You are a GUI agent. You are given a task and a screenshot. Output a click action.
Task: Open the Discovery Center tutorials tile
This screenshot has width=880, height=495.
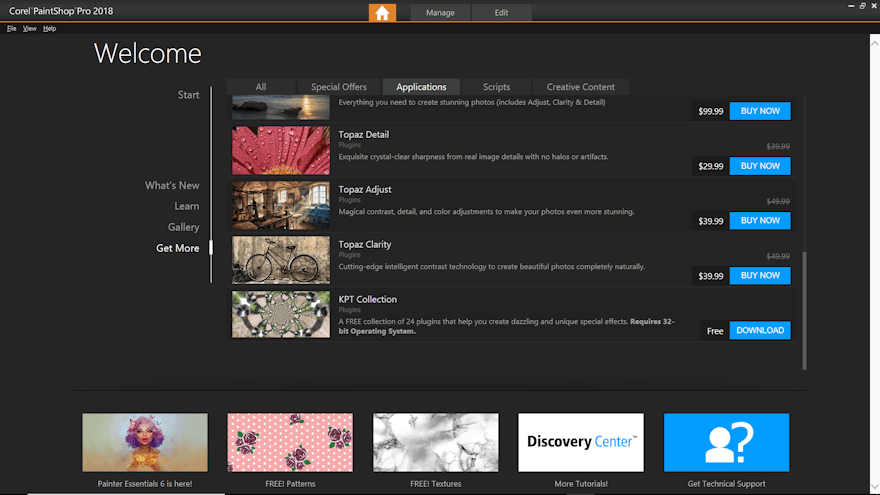point(581,442)
